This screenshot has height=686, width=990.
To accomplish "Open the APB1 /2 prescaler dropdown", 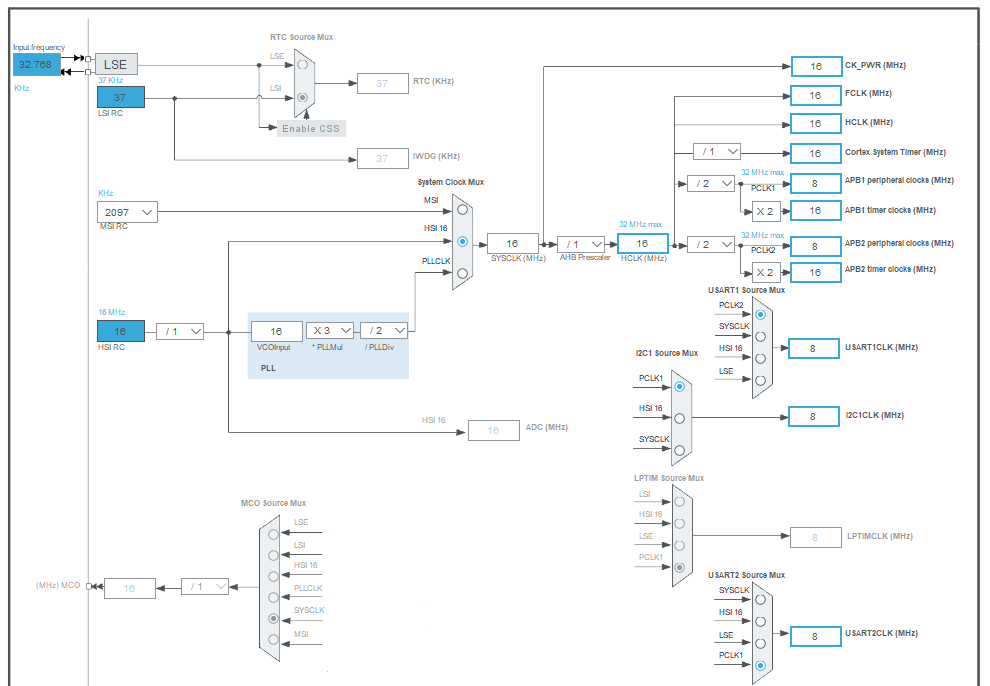I will point(710,184).
